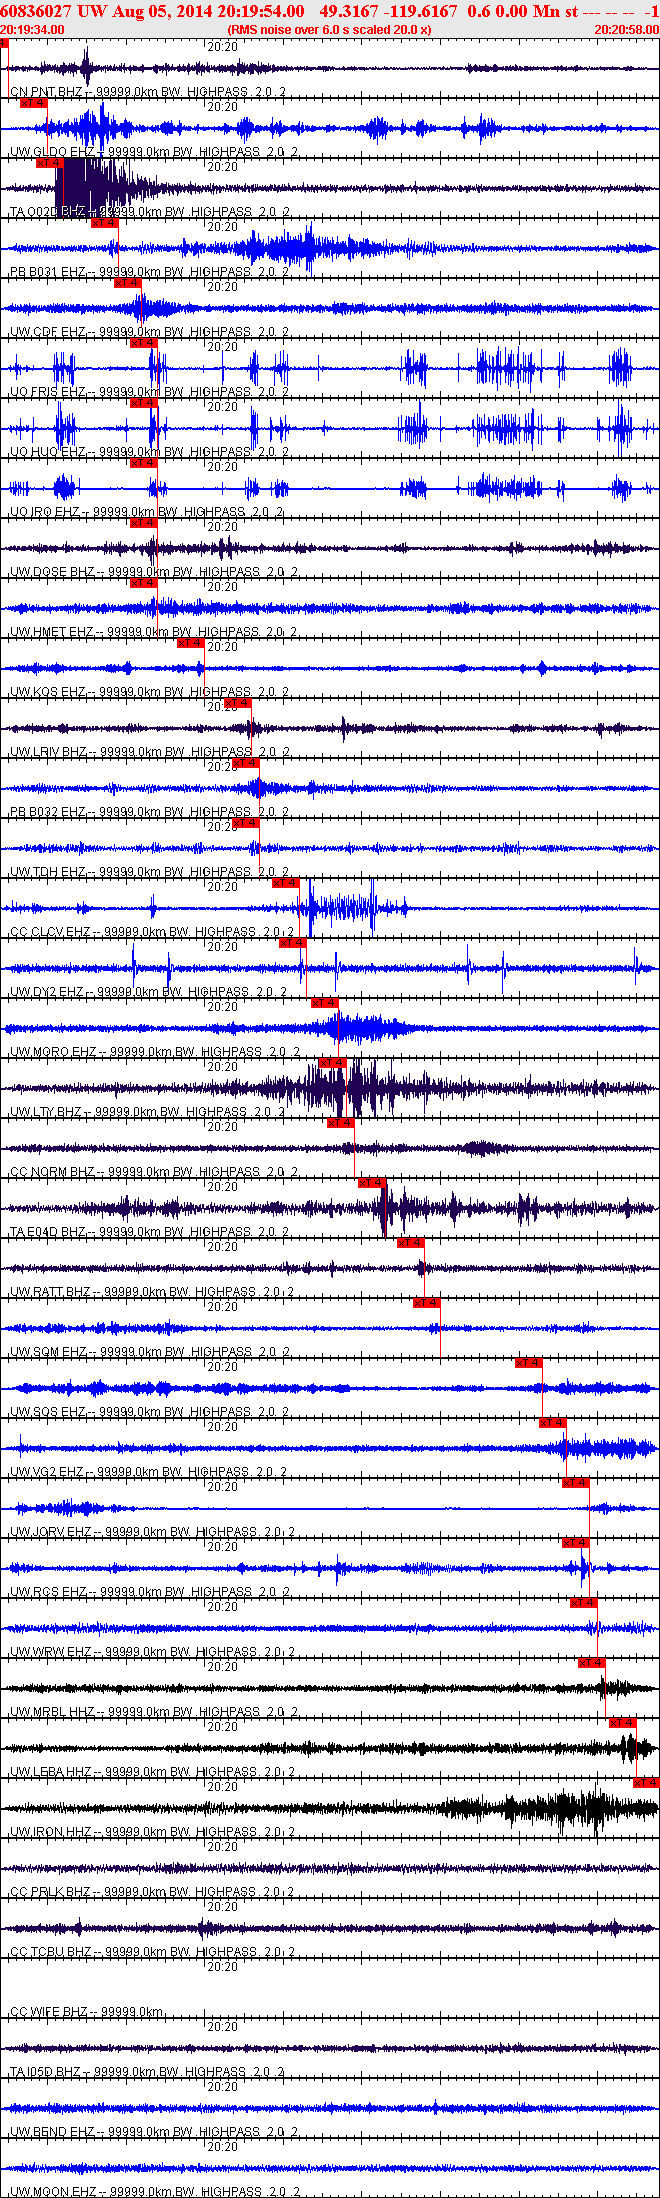Click red pick flag on O02D trace
Screen dimensions: 660x2198
(x=50, y=163)
